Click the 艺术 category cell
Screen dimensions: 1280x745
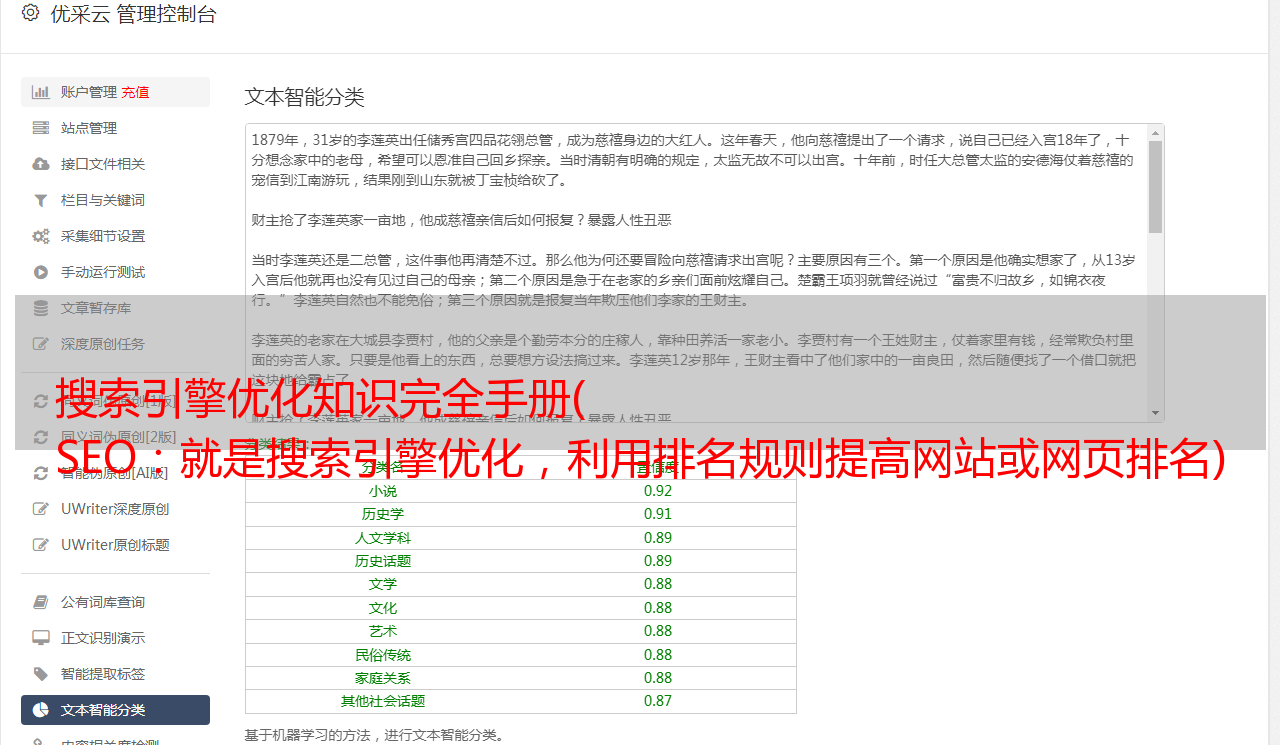click(x=383, y=631)
